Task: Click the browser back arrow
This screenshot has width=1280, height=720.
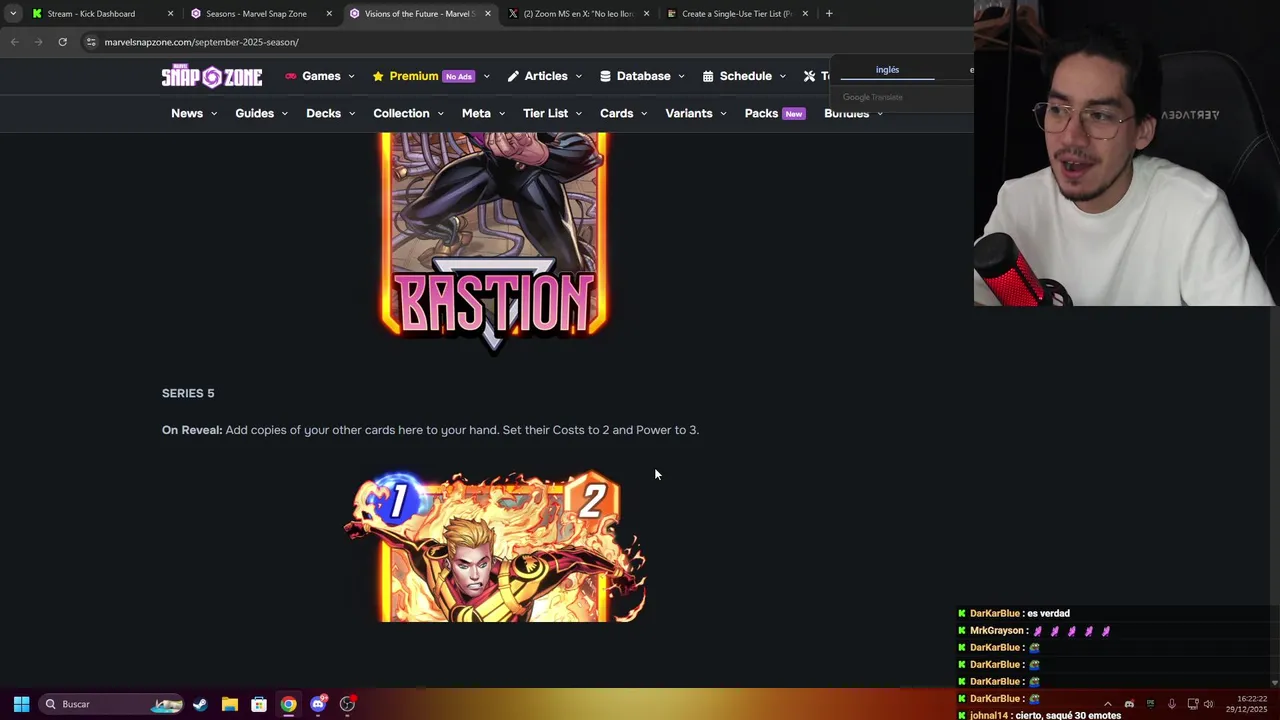Action: 14,42
